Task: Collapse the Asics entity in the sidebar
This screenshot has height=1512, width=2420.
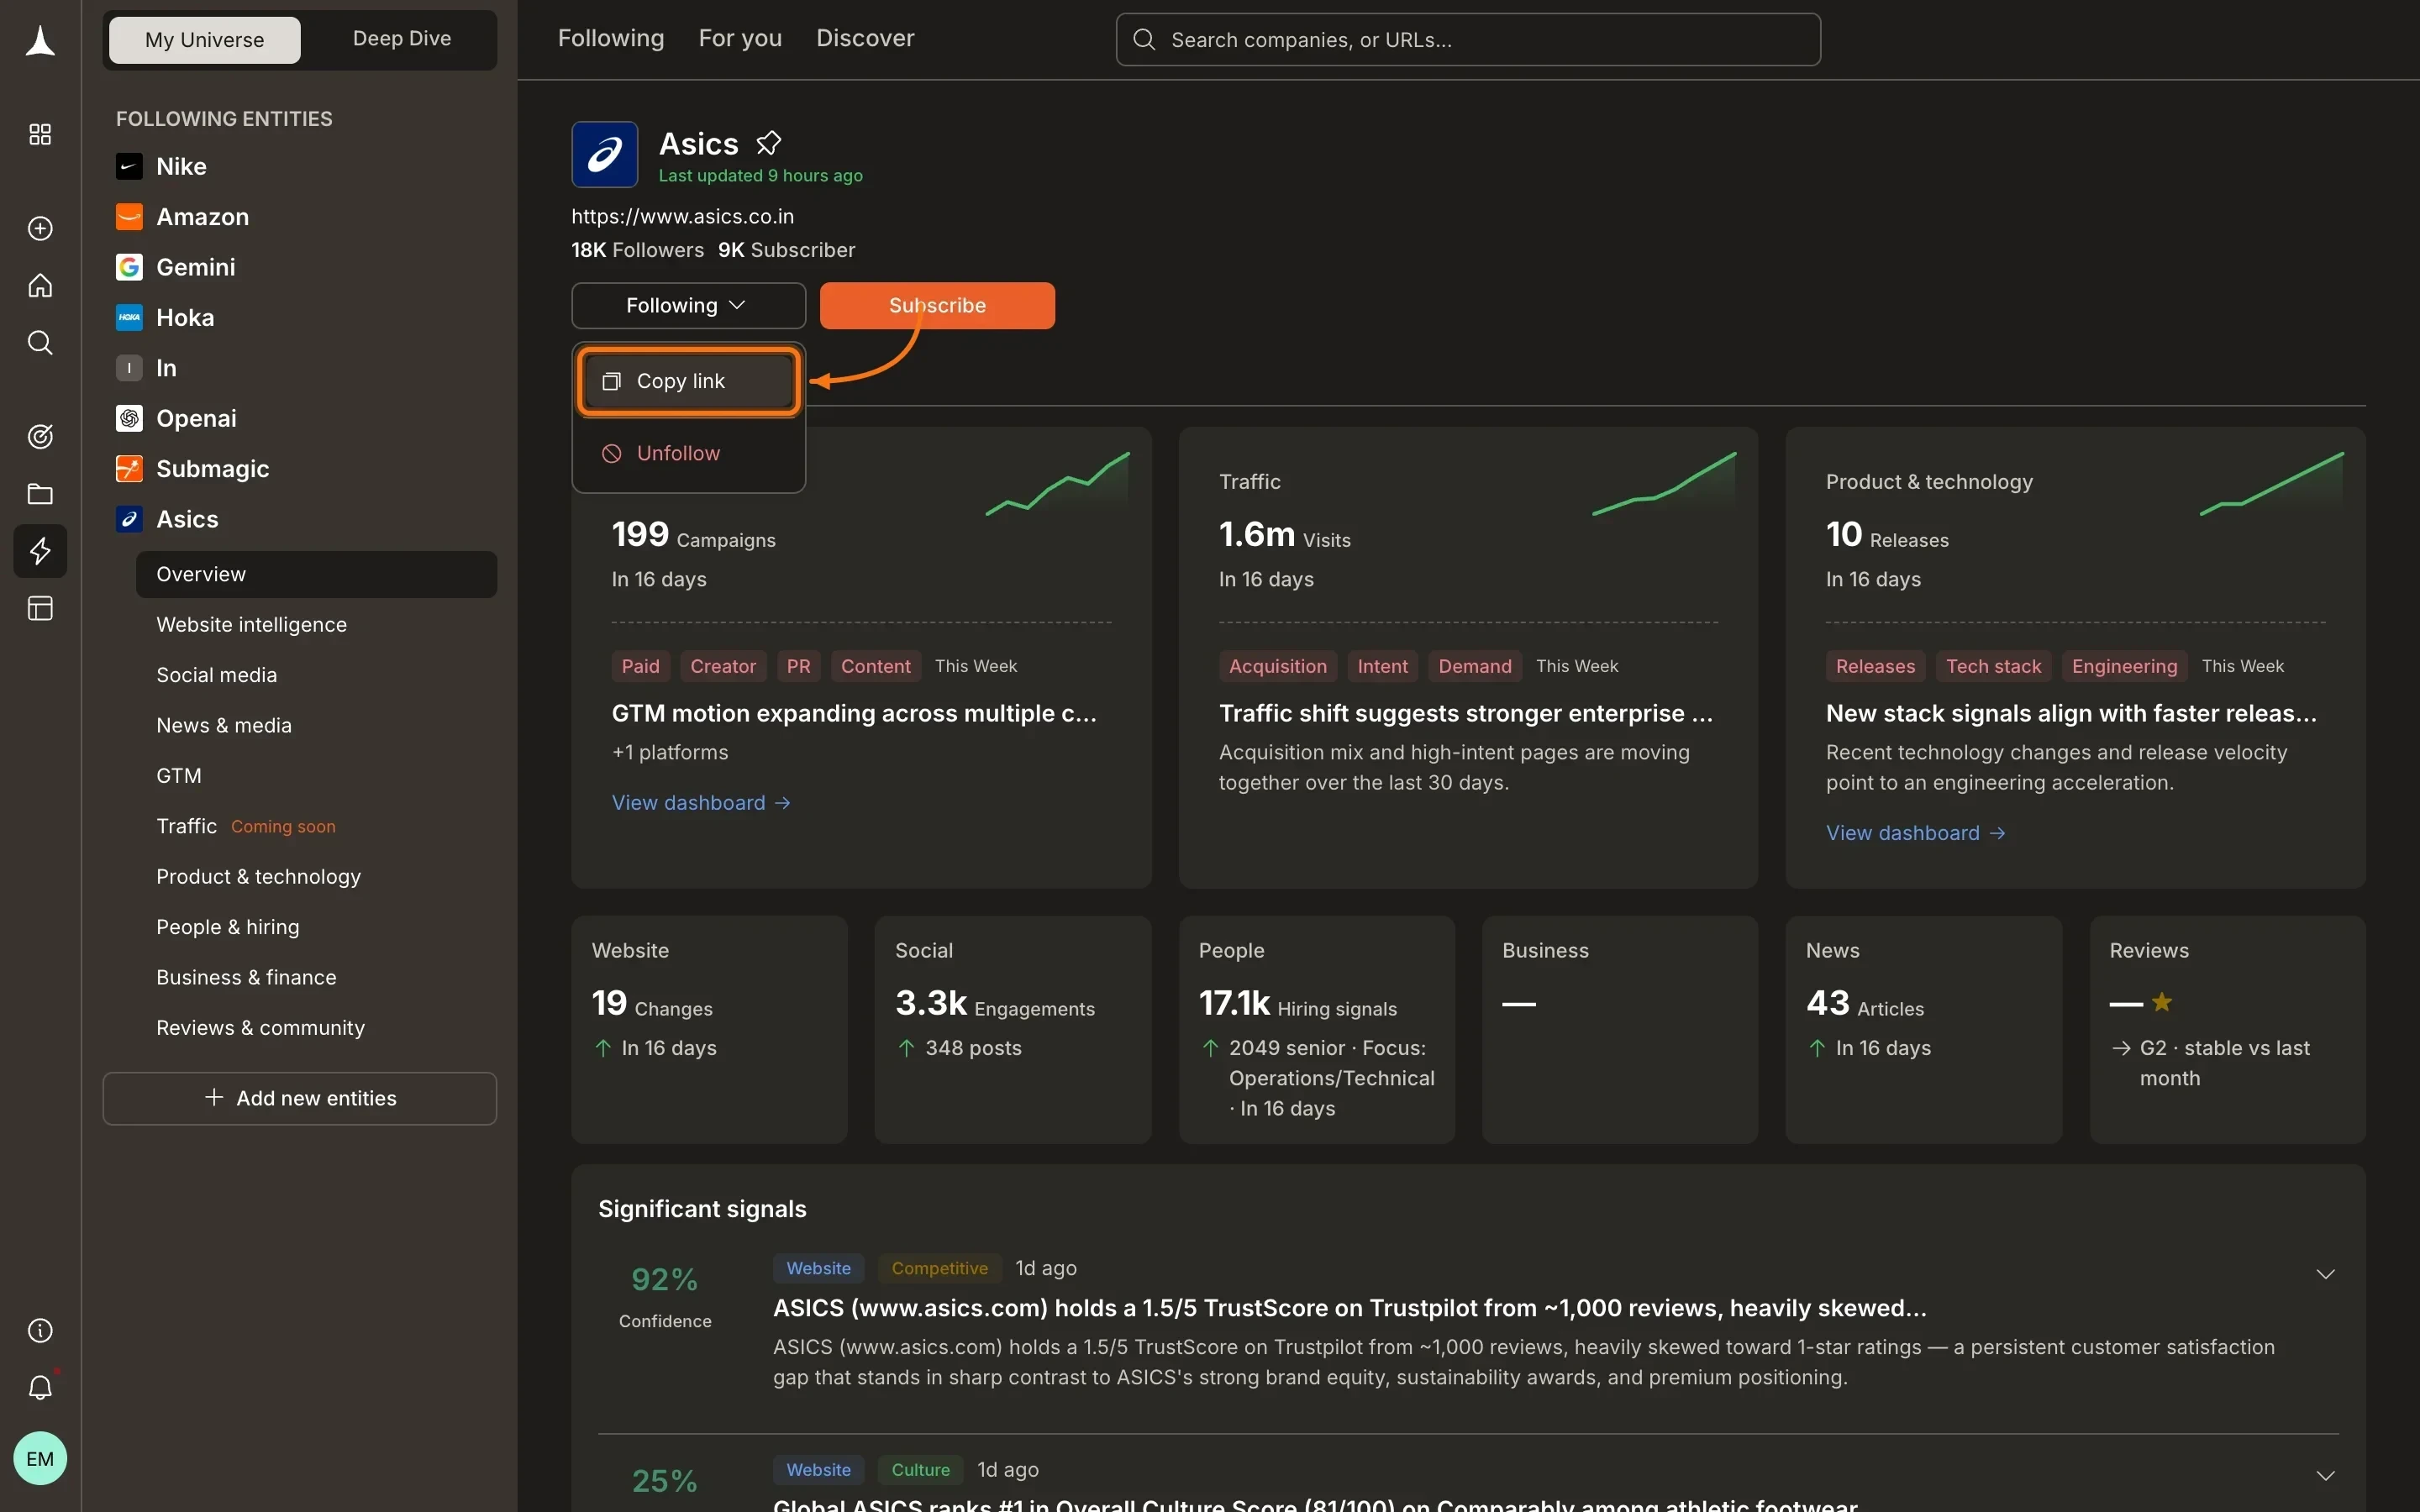Action: pyautogui.click(x=167, y=519)
